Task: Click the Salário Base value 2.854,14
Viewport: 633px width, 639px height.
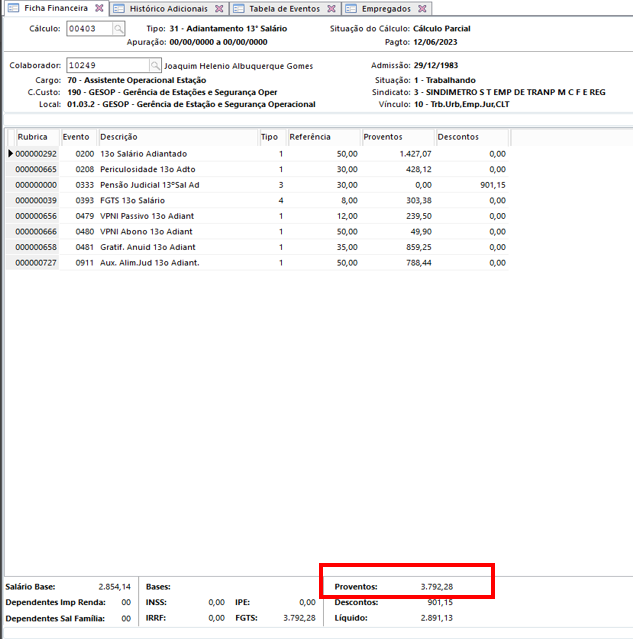Action: tap(115, 587)
